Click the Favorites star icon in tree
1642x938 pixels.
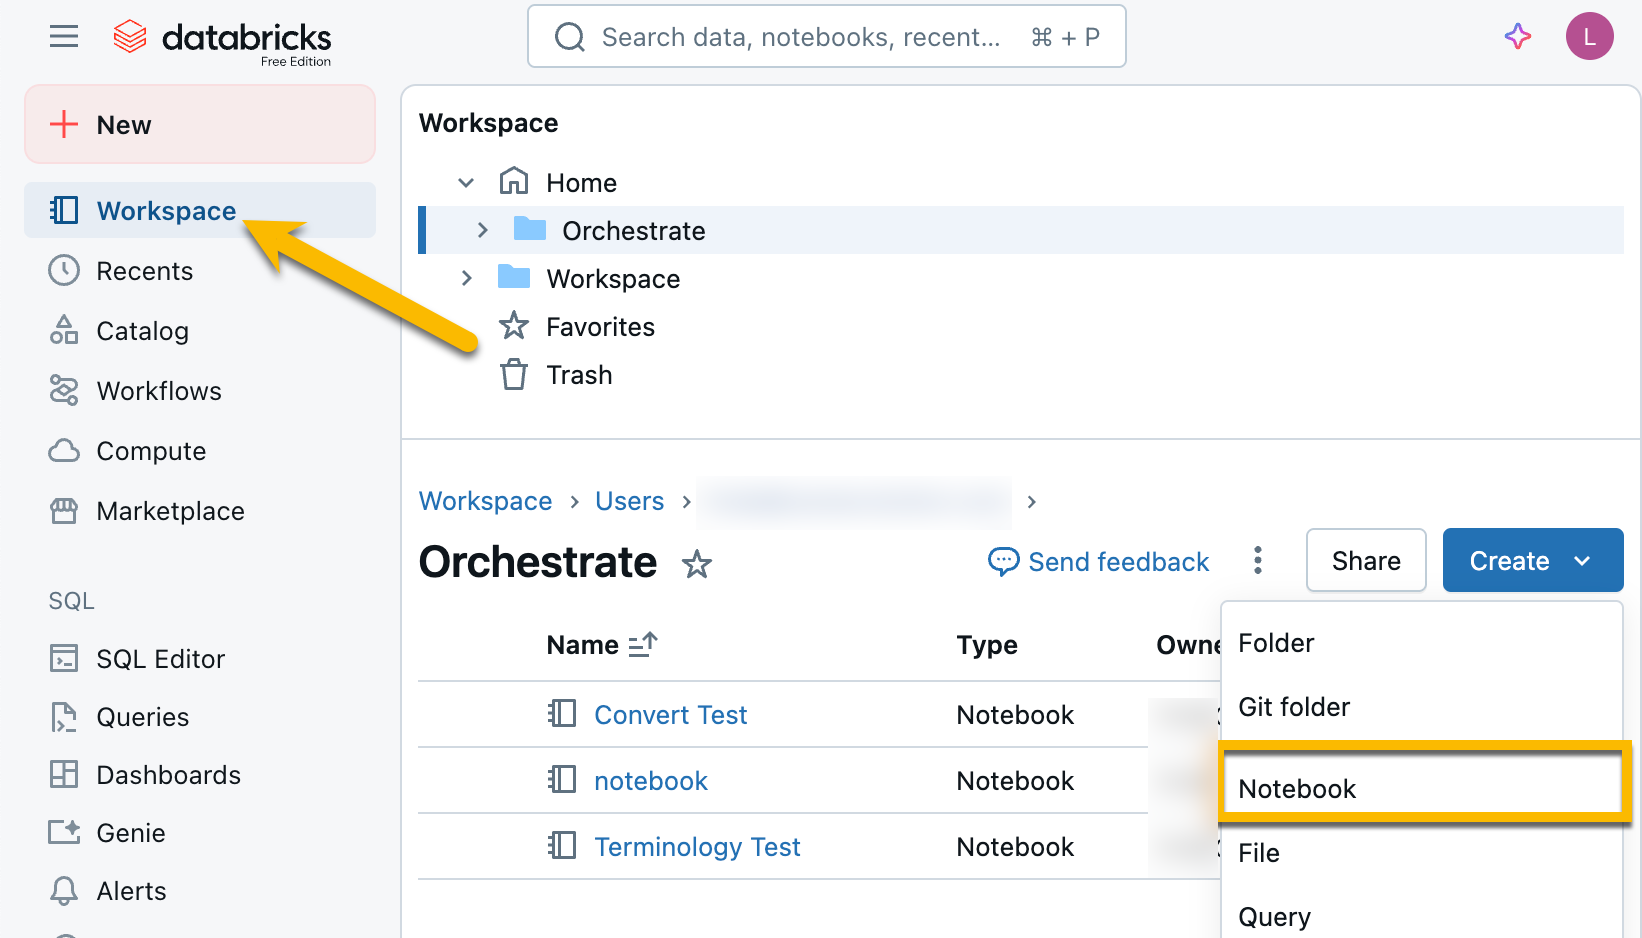tap(514, 325)
